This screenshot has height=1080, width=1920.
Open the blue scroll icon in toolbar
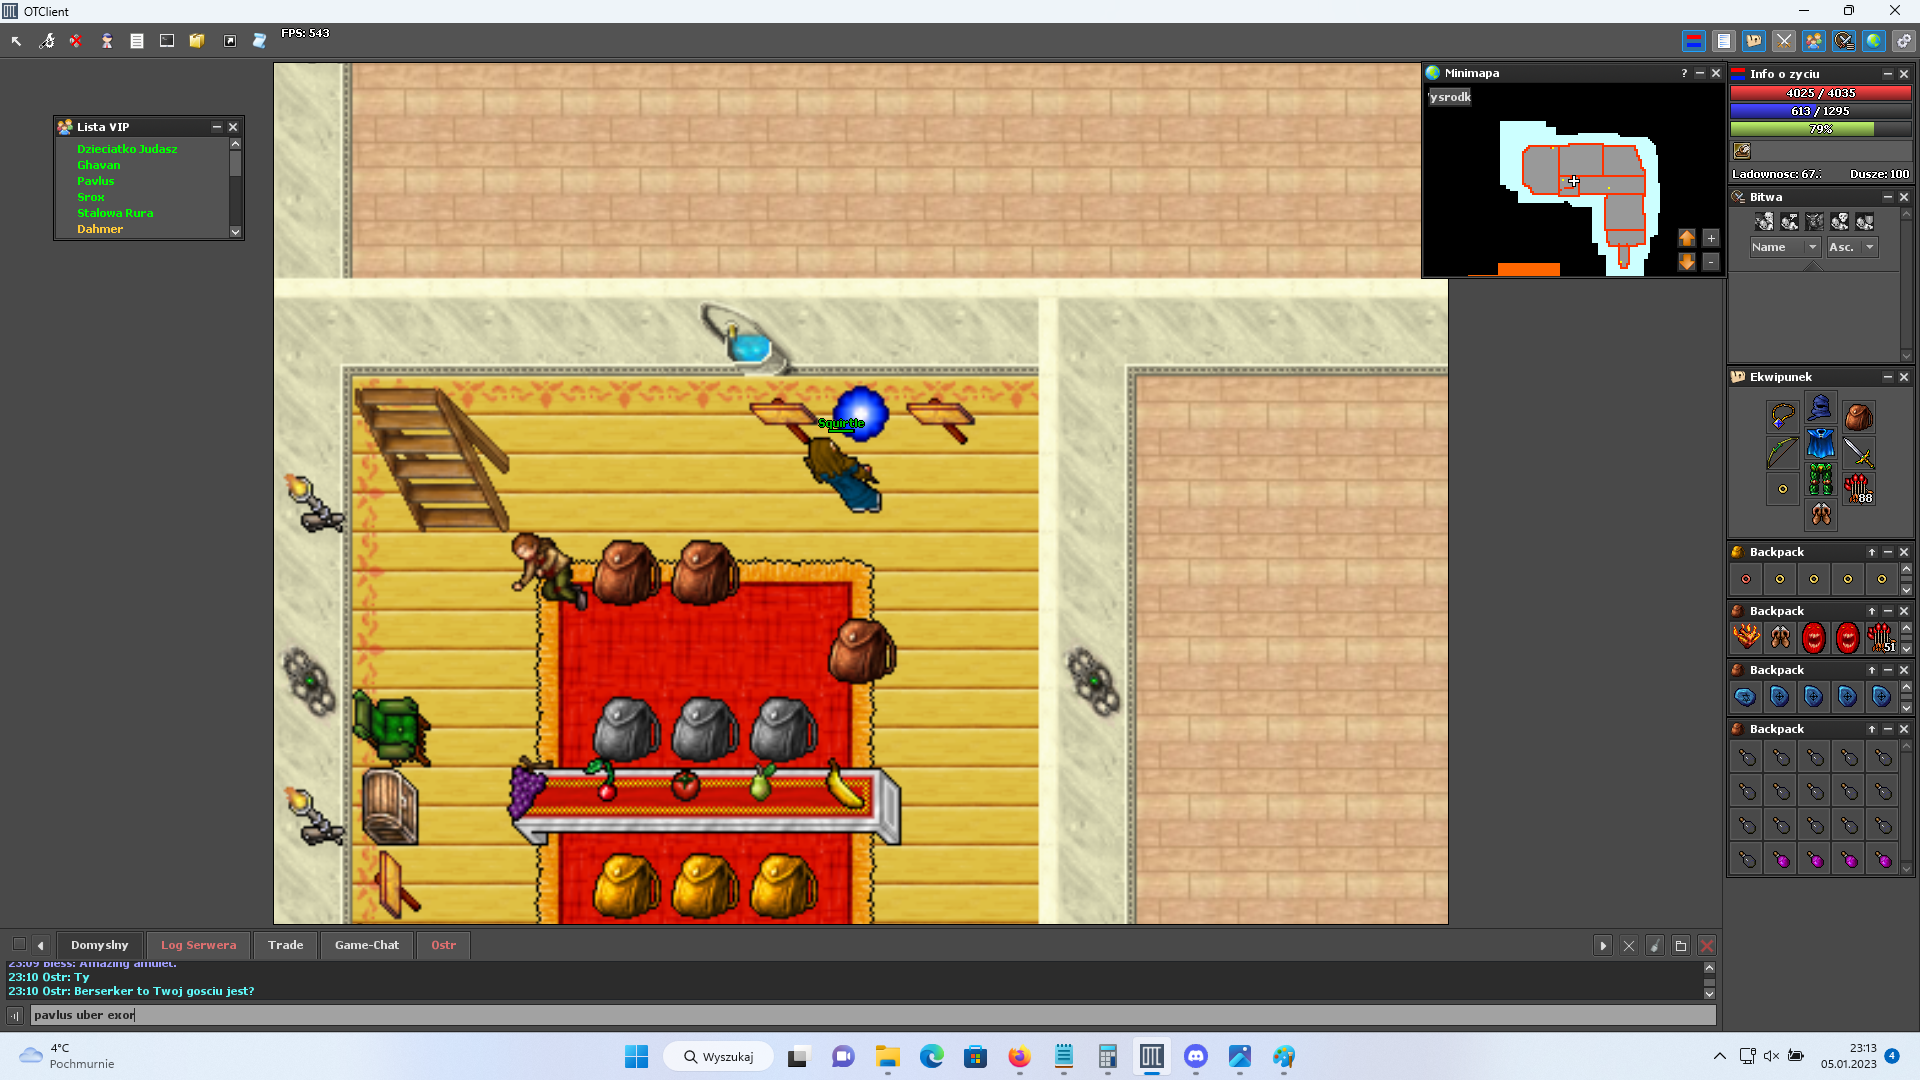click(259, 41)
